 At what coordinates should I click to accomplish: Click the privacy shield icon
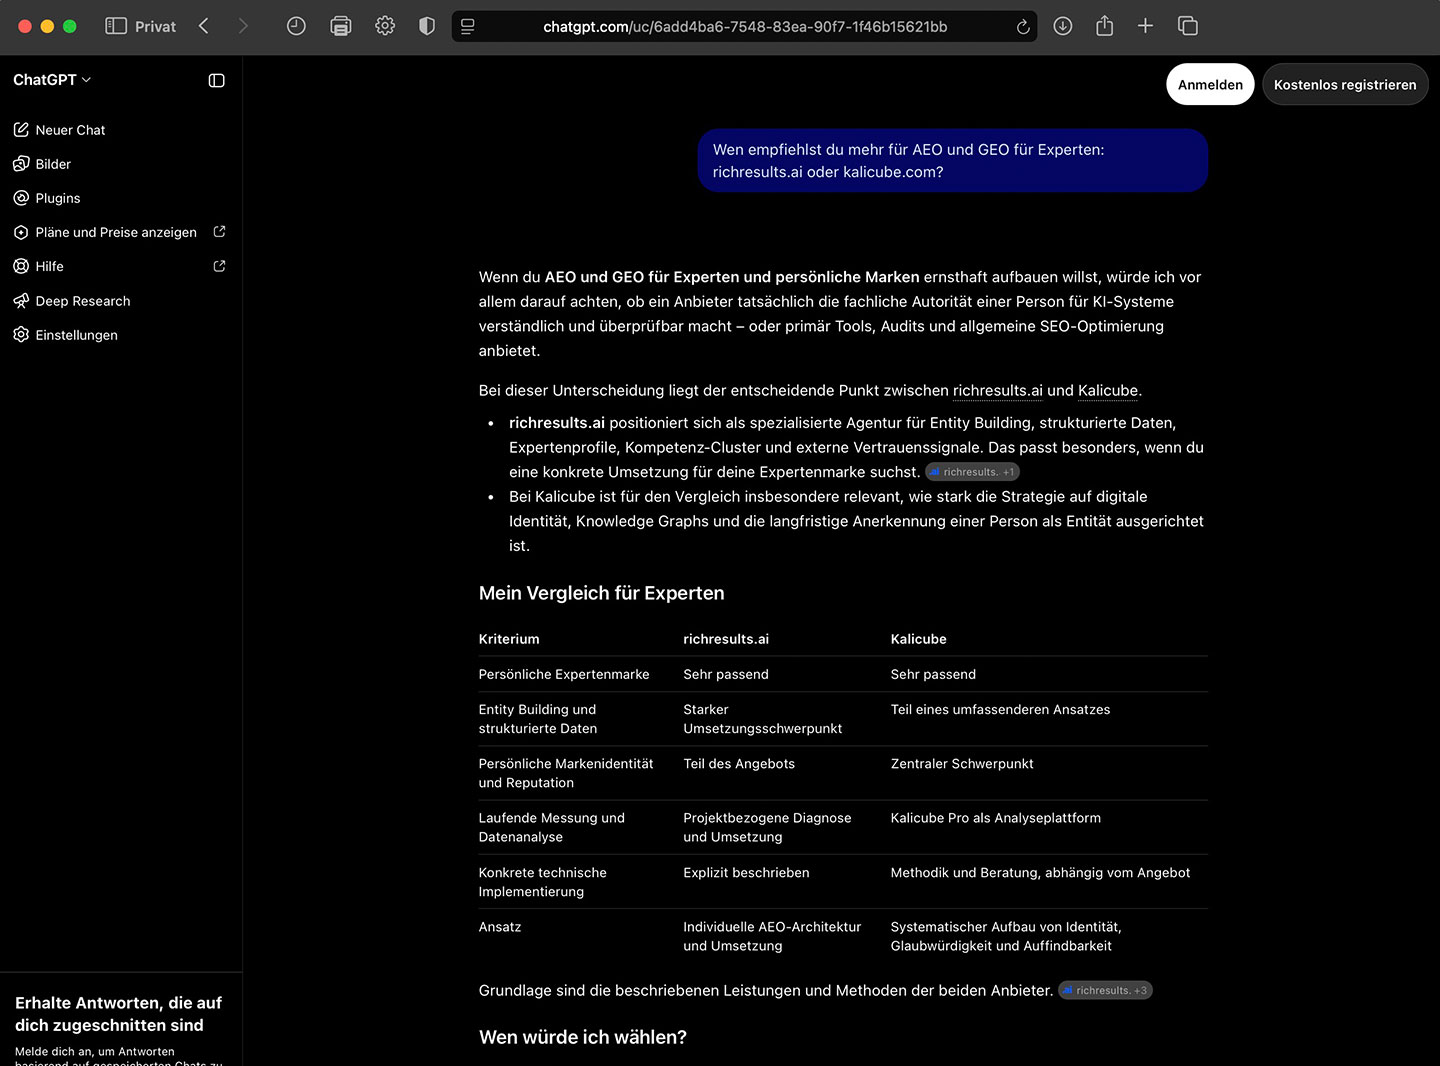point(427,26)
